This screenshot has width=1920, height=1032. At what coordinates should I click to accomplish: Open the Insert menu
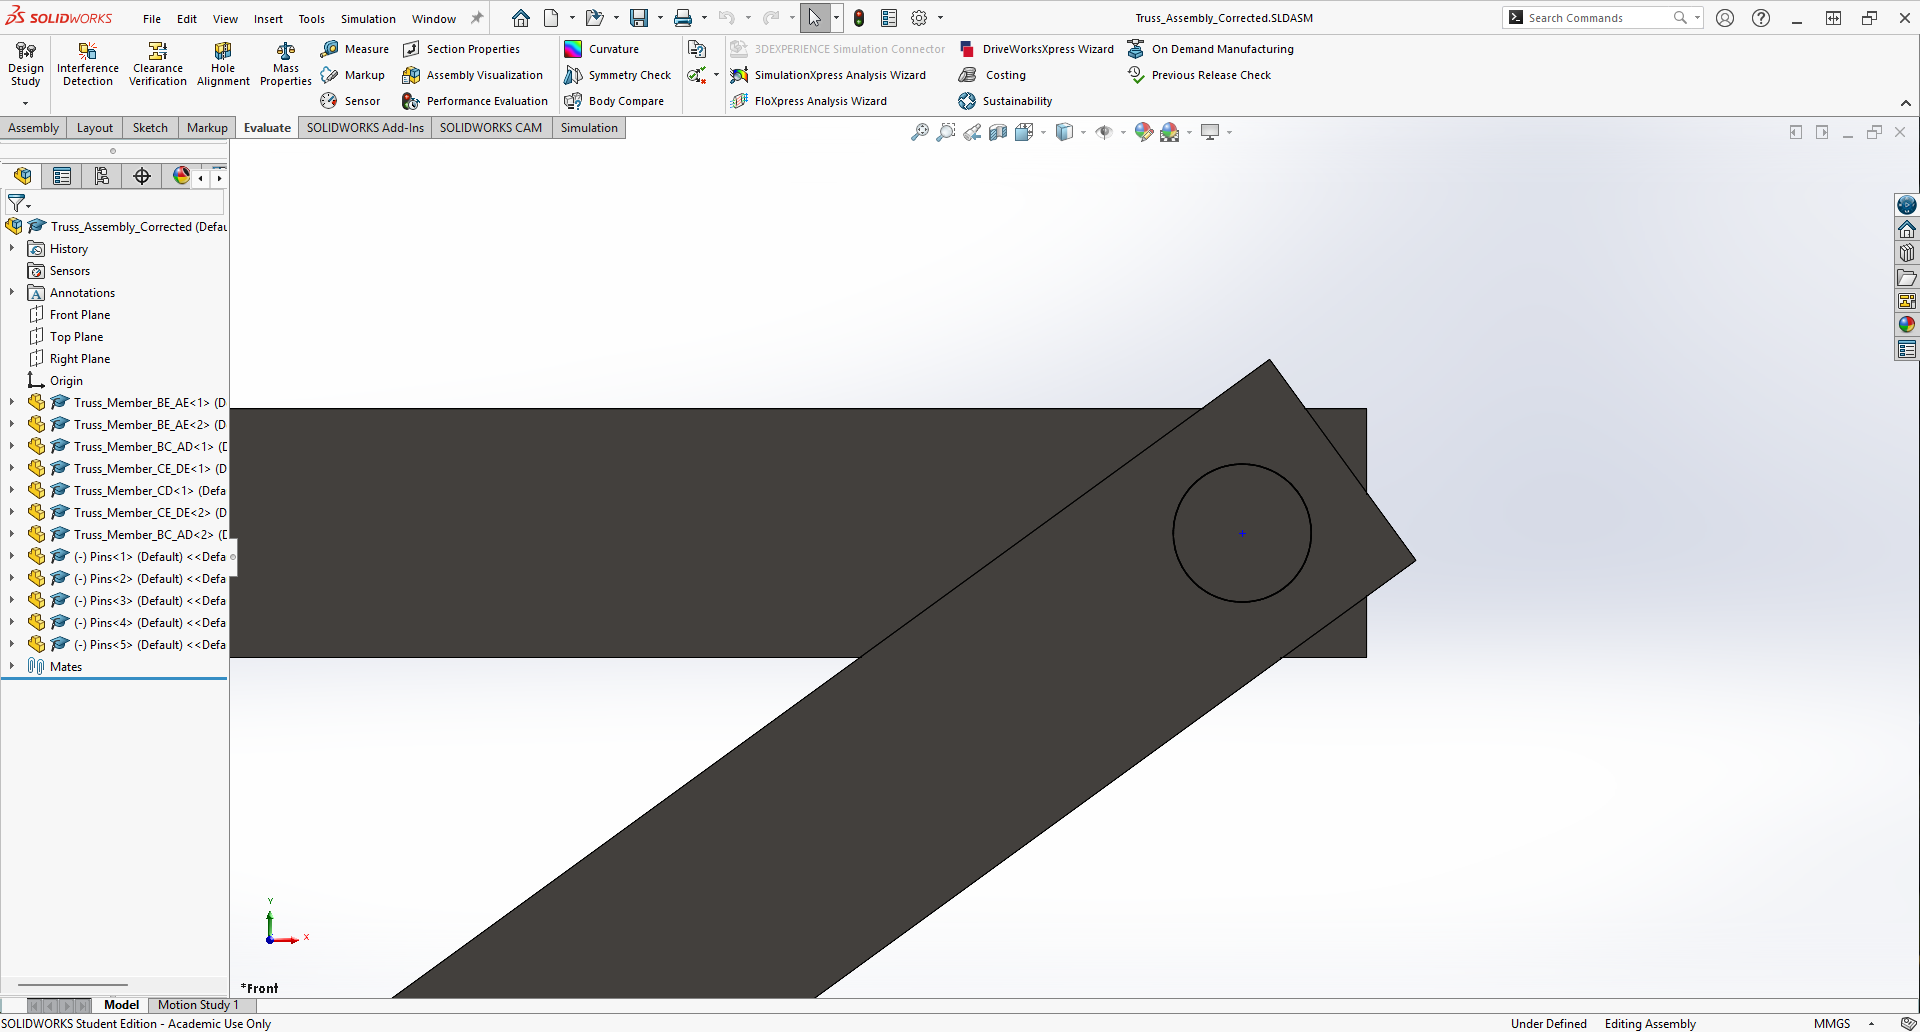click(268, 19)
